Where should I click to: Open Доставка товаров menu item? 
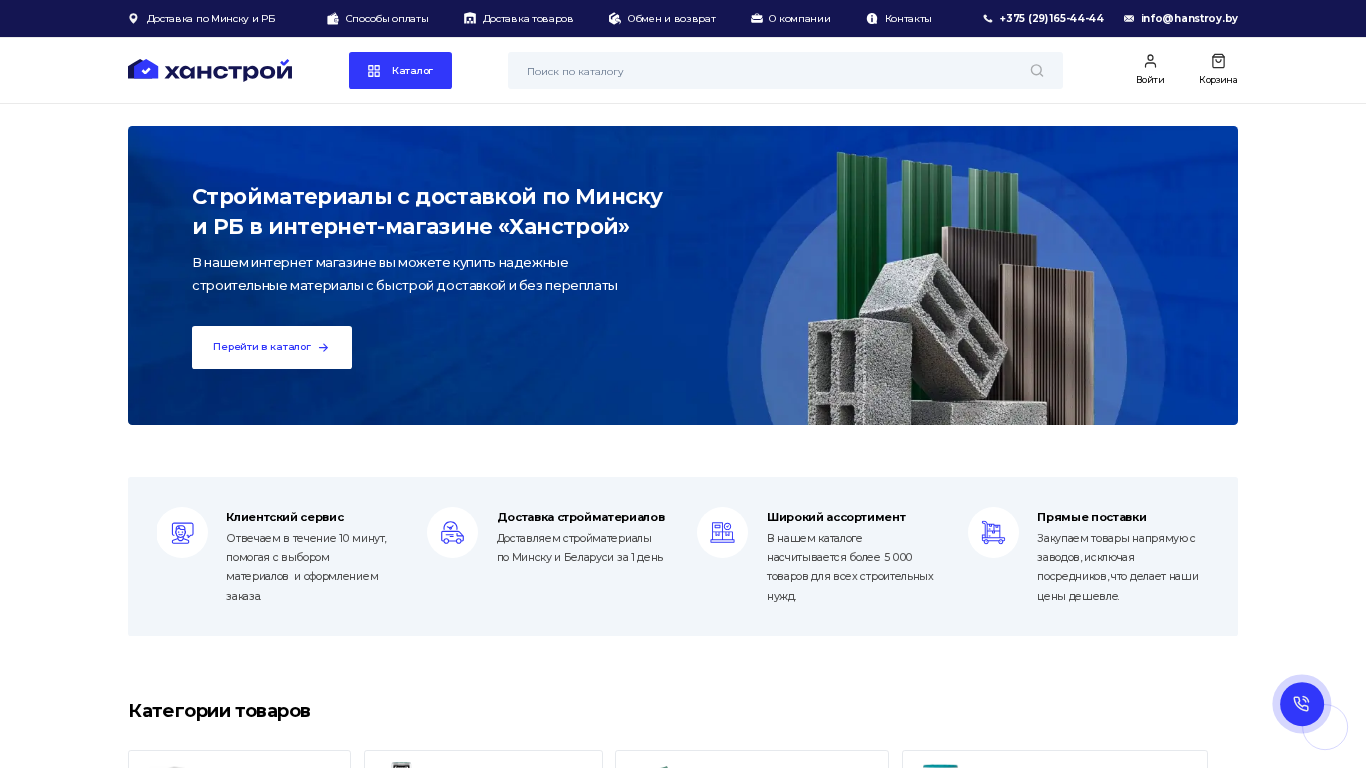[527, 19]
